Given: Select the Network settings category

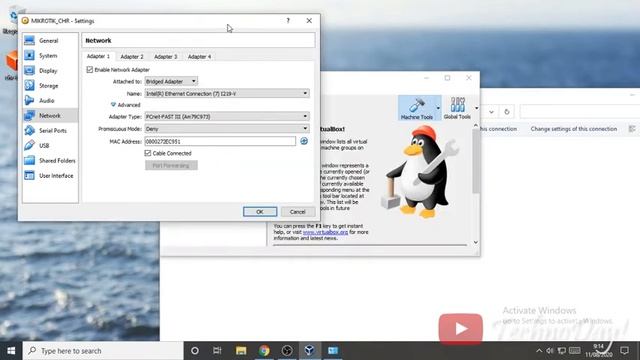Looking at the screenshot, I should click(x=50, y=116).
